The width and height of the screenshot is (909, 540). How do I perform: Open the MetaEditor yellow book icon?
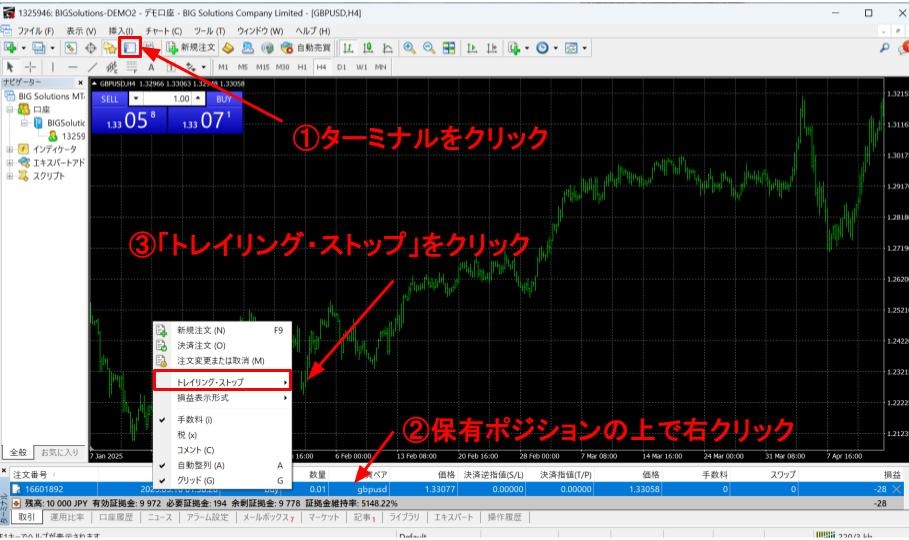pos(228,48)
